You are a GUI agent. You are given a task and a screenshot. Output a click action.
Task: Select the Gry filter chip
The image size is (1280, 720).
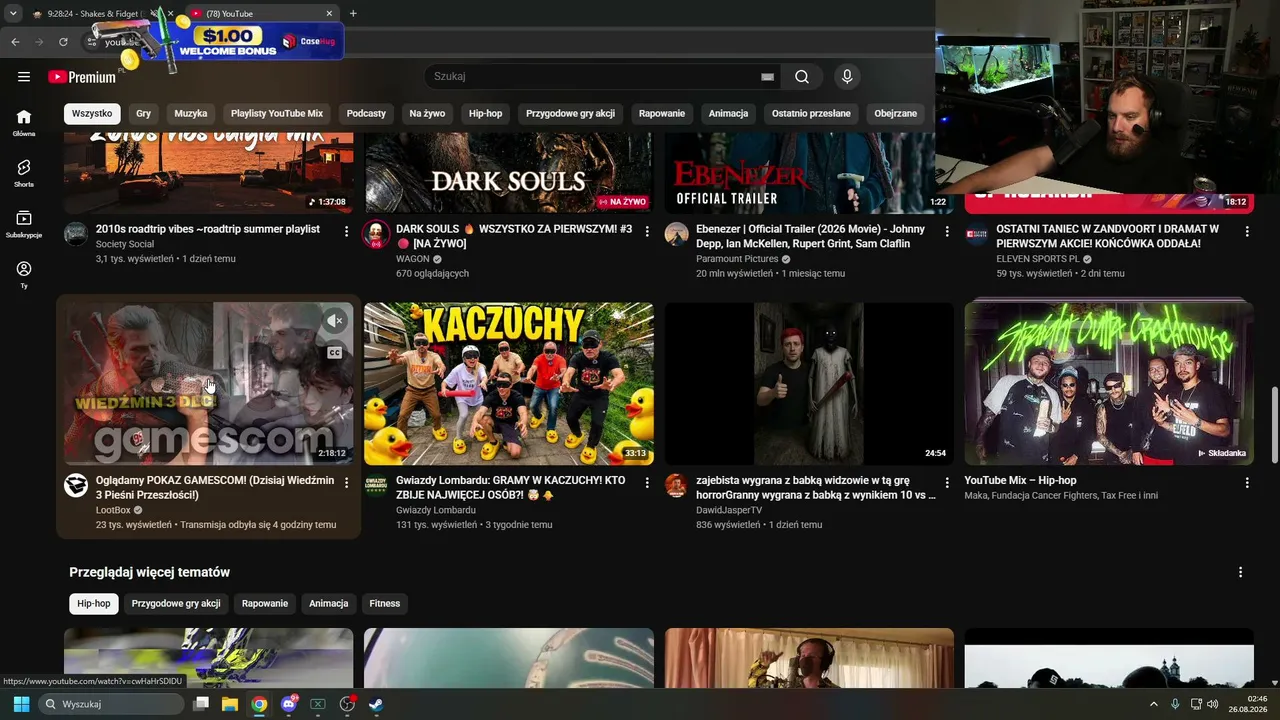coord(144,114)
